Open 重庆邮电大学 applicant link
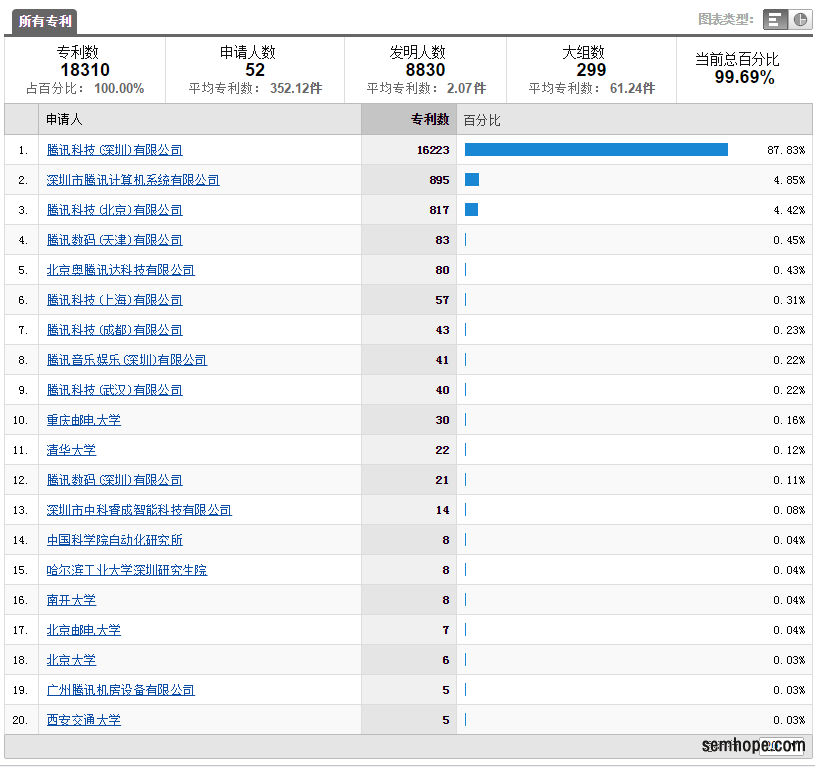815x767 pixels. 84,420
